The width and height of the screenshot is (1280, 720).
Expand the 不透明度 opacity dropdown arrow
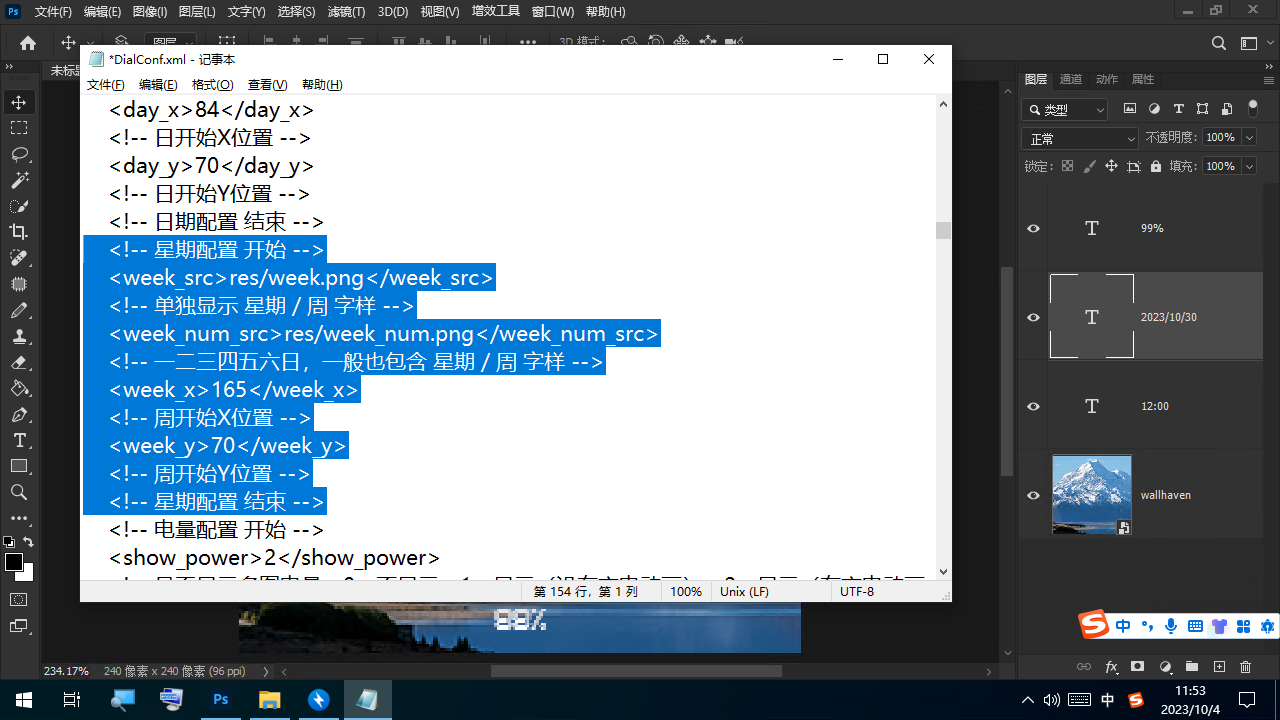click(1248, 138)
